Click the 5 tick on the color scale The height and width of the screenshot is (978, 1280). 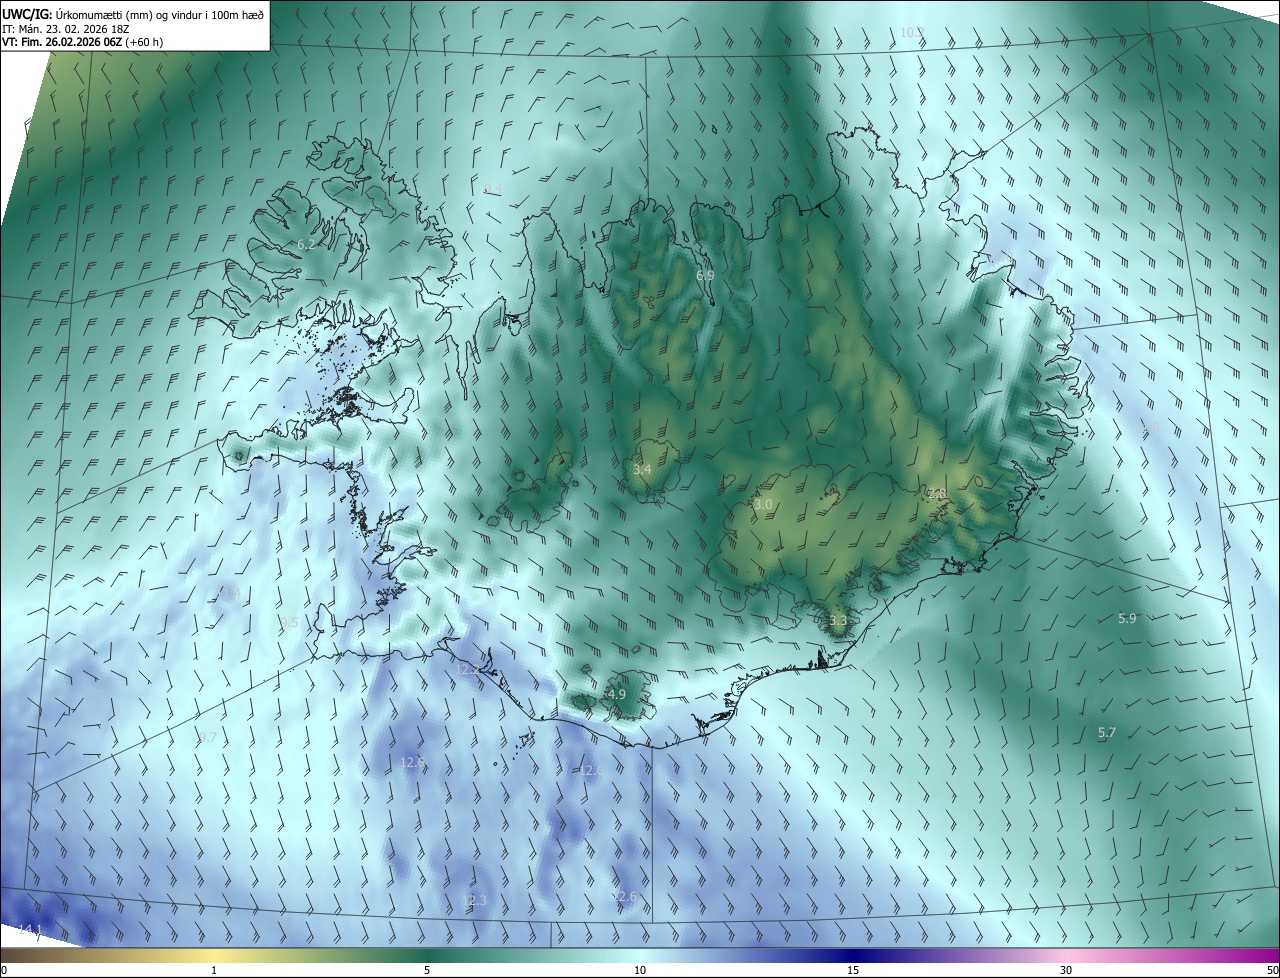pyautogui.click(x=427, y=970)
